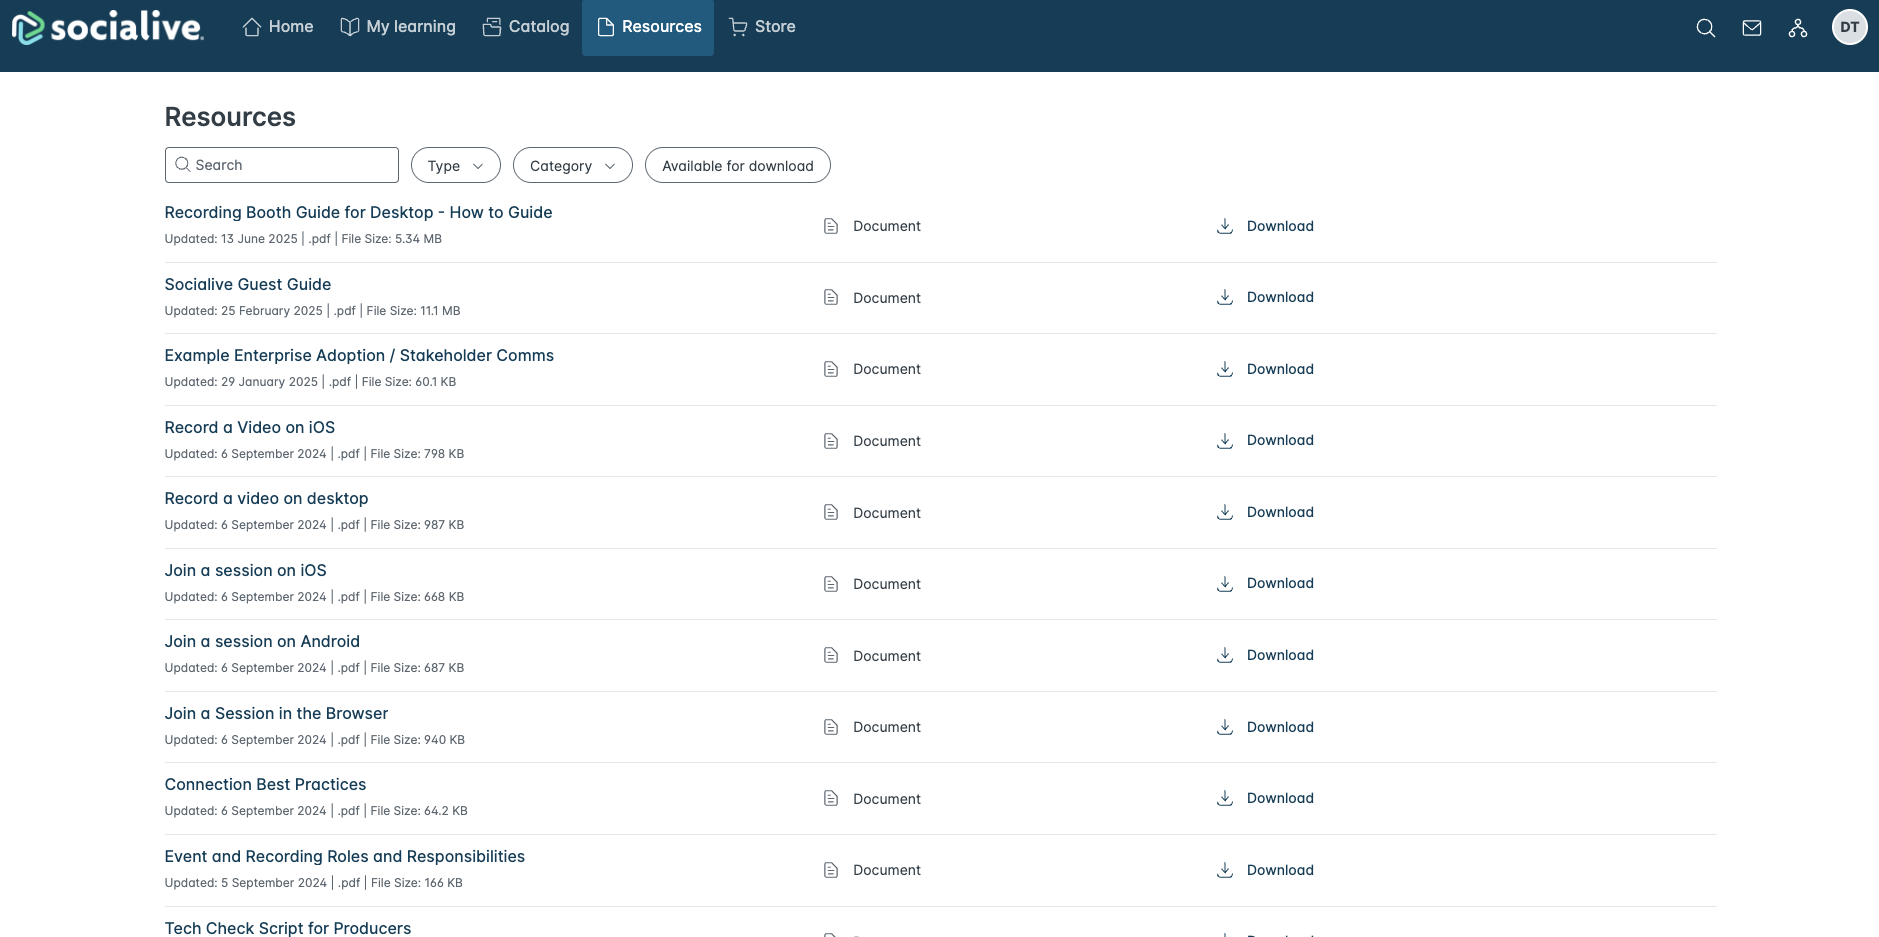Click download icon for Event and Recording Roles

1225,870
